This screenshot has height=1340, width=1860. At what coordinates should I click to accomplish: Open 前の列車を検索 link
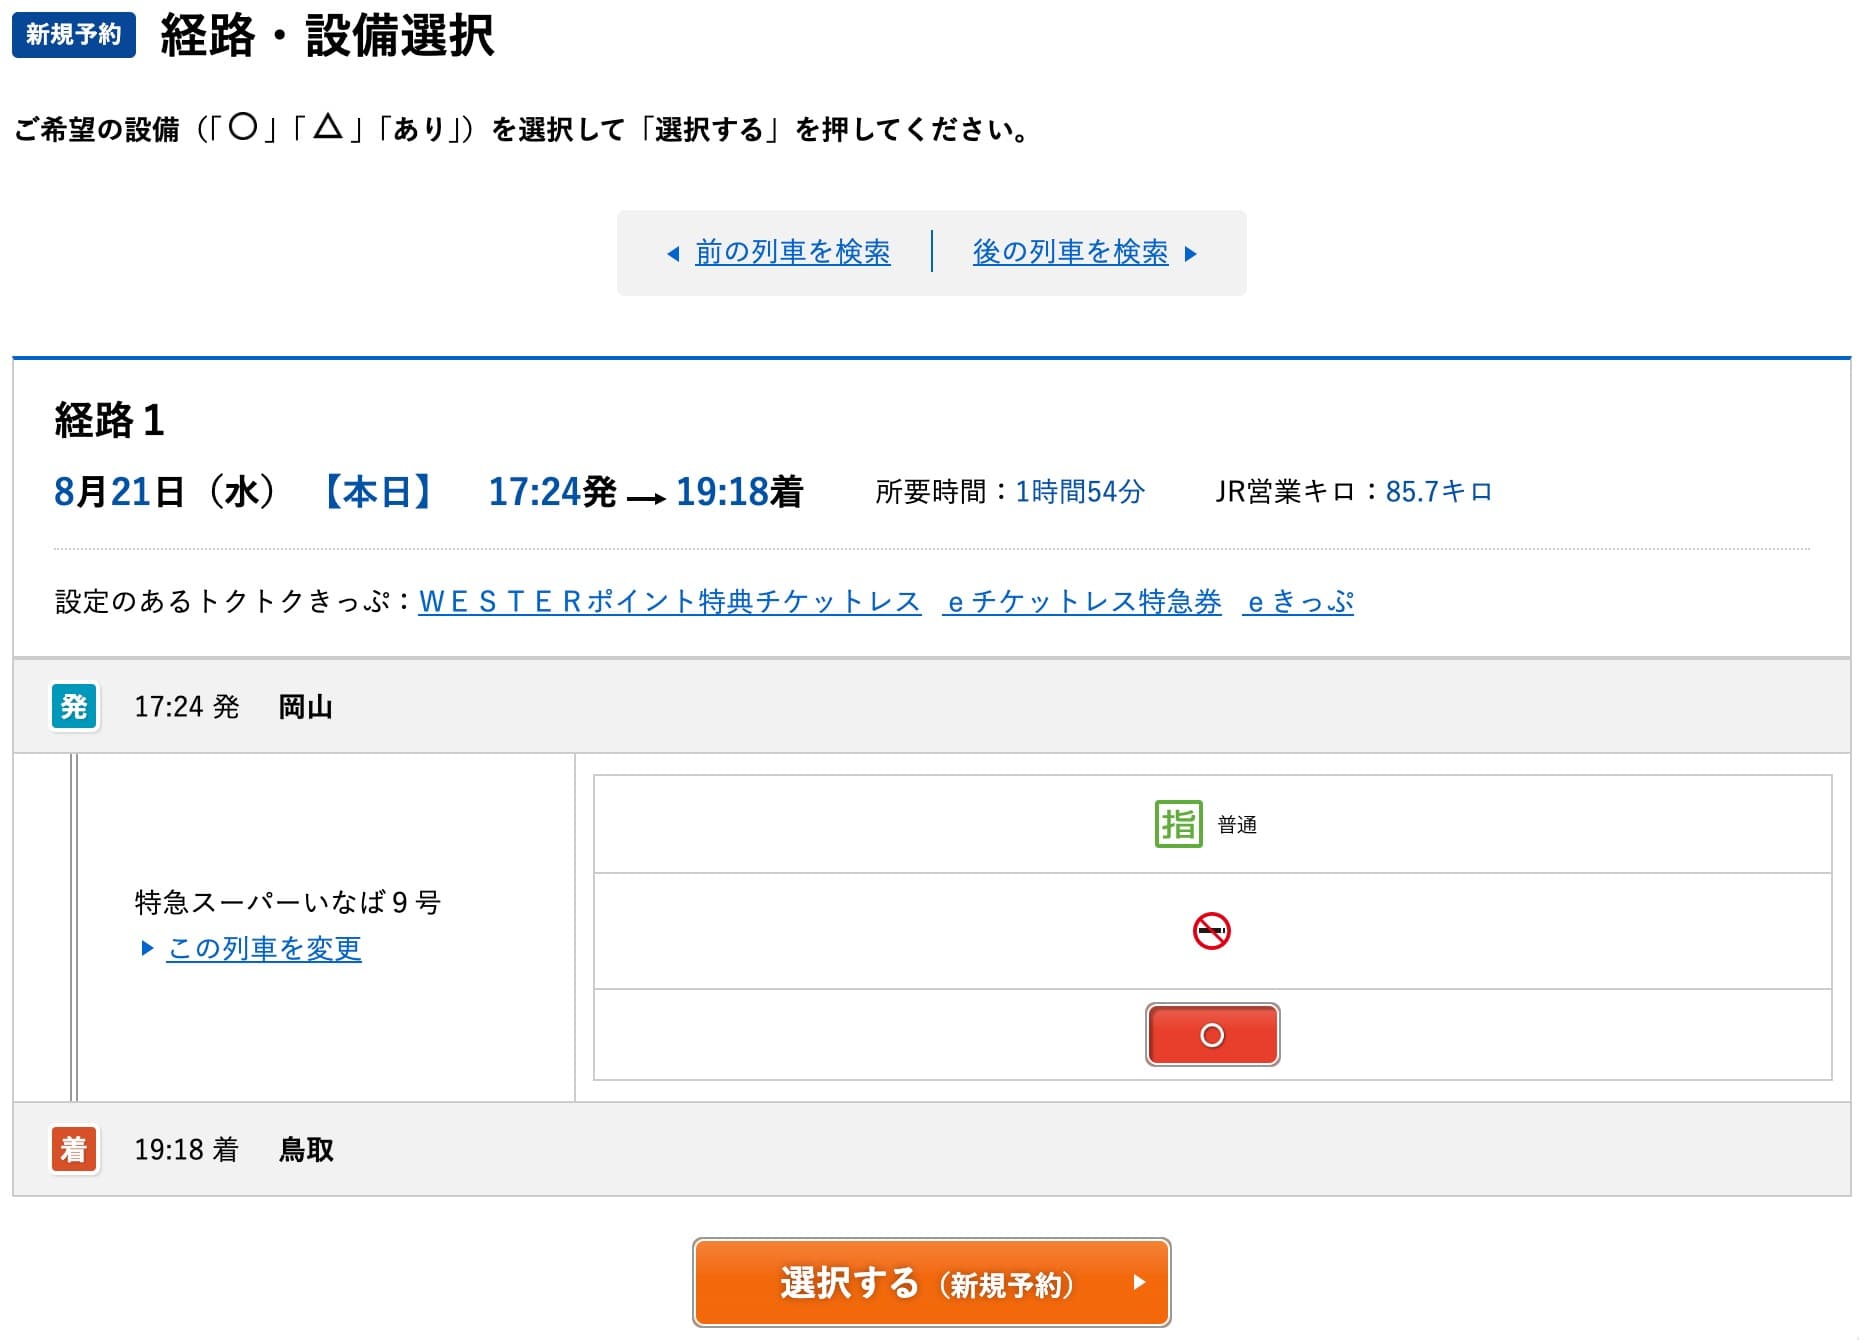click(793, 252)
